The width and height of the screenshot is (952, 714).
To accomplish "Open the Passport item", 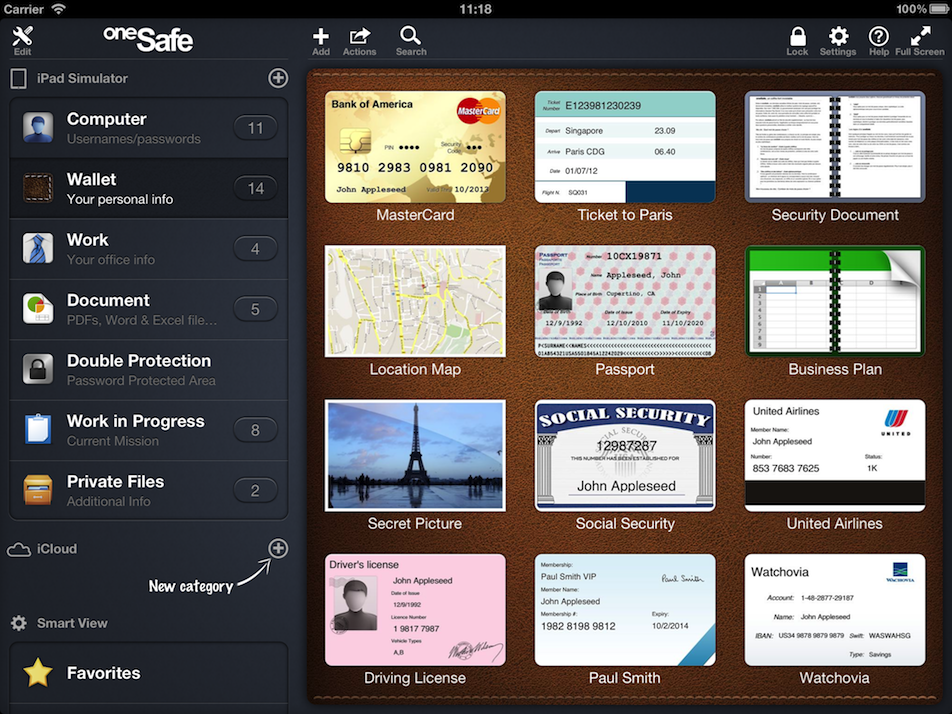I will coord(625,301).
